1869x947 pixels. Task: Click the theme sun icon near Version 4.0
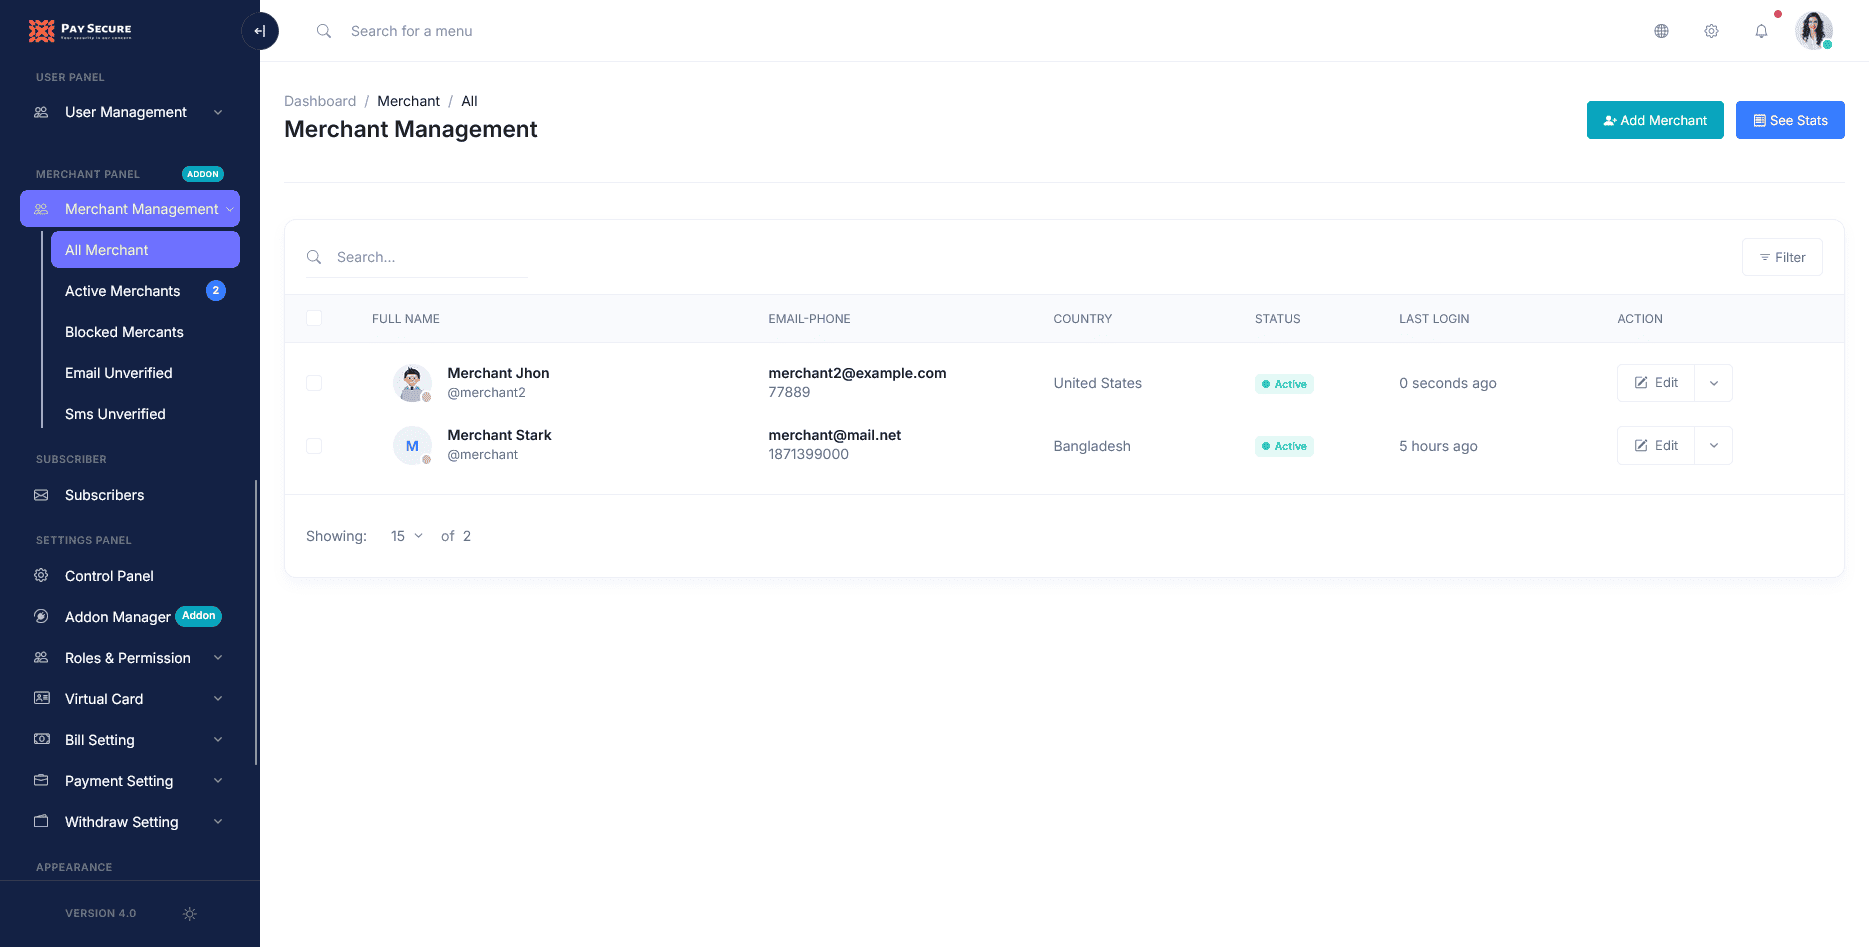[189, 913]
